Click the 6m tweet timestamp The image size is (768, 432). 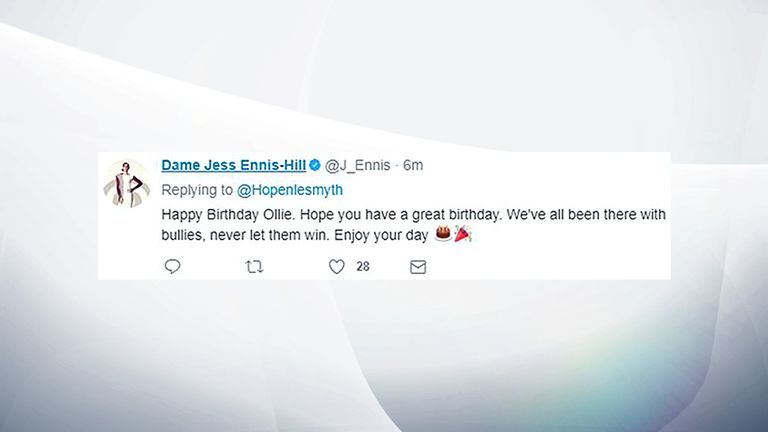point(413,166)
